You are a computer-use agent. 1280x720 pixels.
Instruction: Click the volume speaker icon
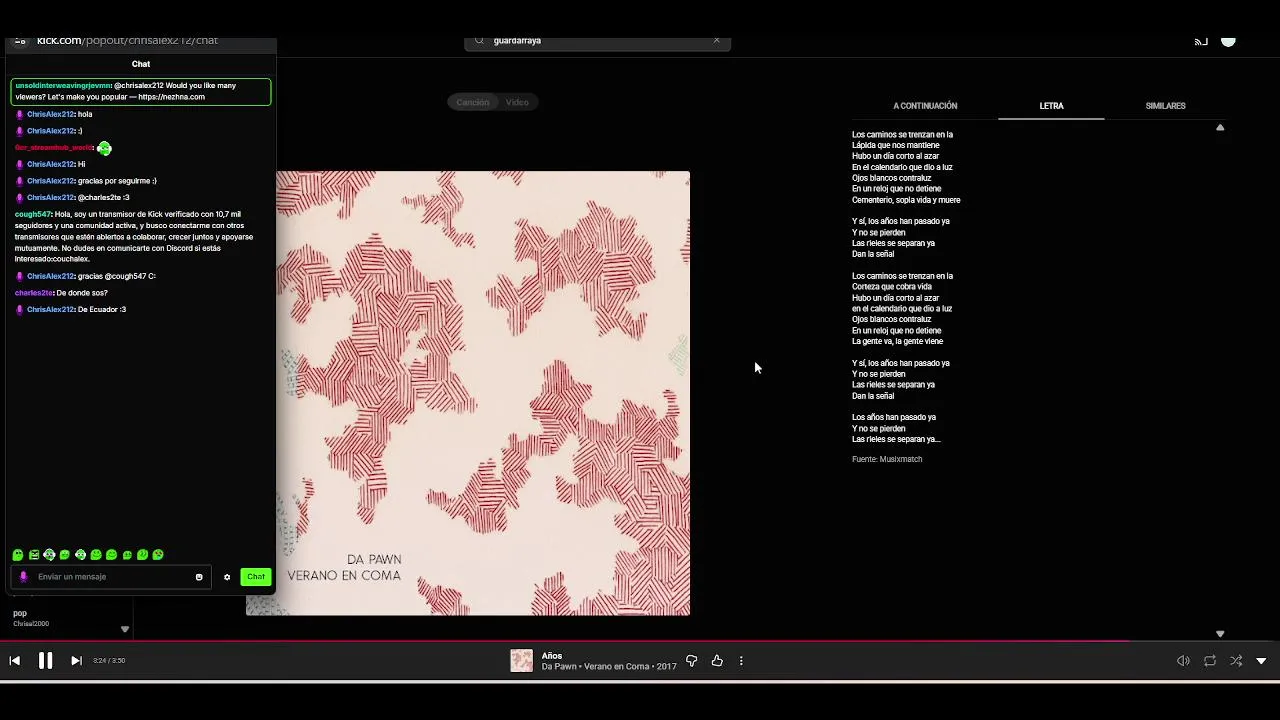[x=1183, y=661]
